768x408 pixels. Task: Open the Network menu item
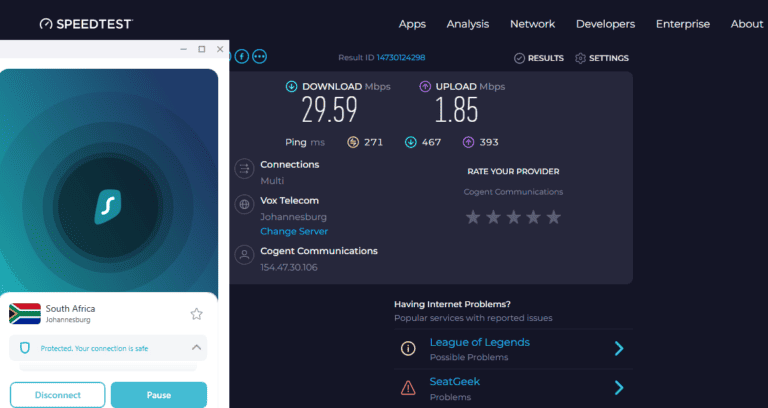pos(532,24)
